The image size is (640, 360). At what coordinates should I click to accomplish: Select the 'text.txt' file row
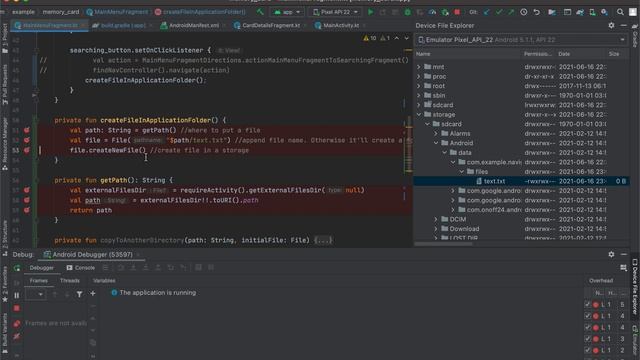(x=521, y=181)
